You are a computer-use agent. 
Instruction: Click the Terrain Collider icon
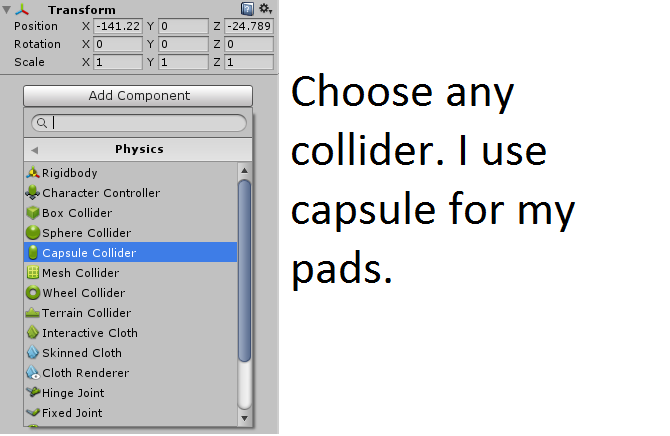click(x=33, y=313)
